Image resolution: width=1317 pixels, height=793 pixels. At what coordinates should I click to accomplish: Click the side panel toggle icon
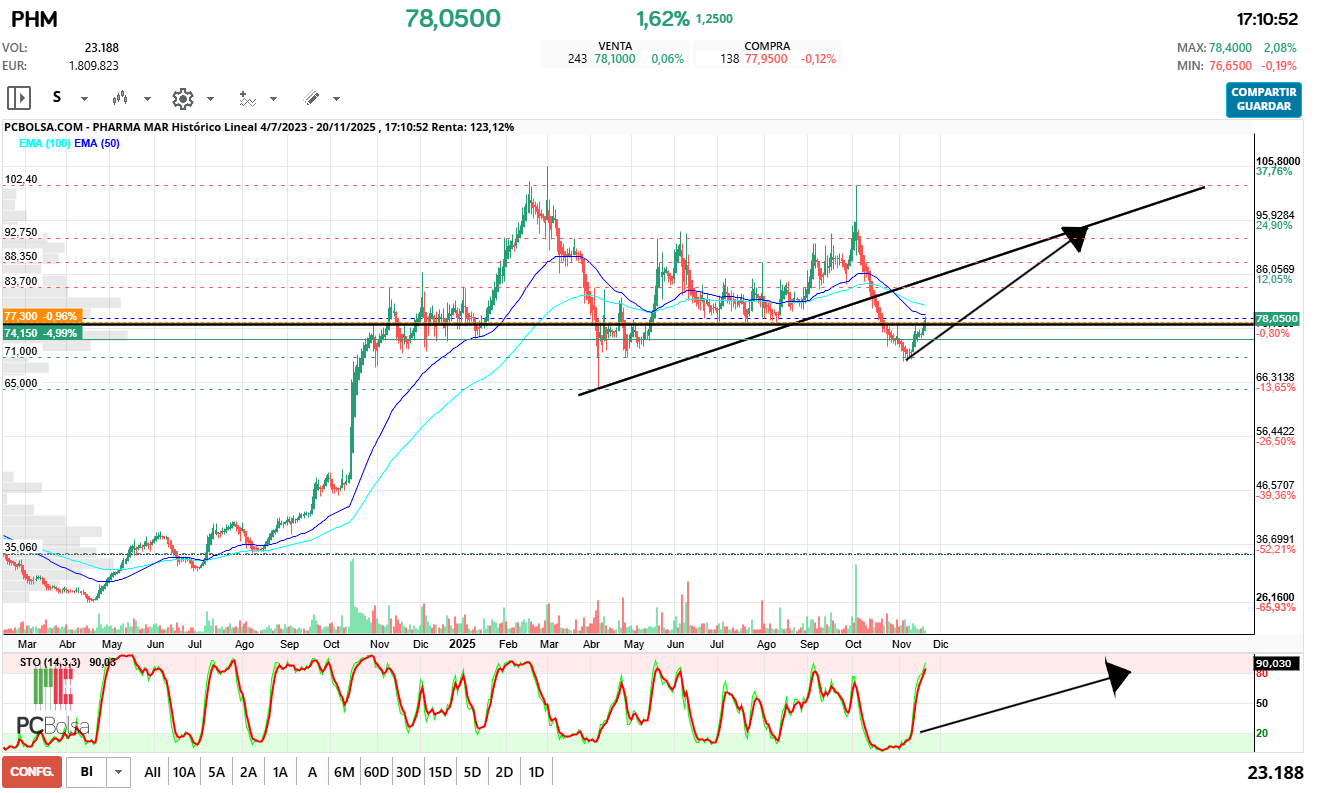[x=19, y=98]
